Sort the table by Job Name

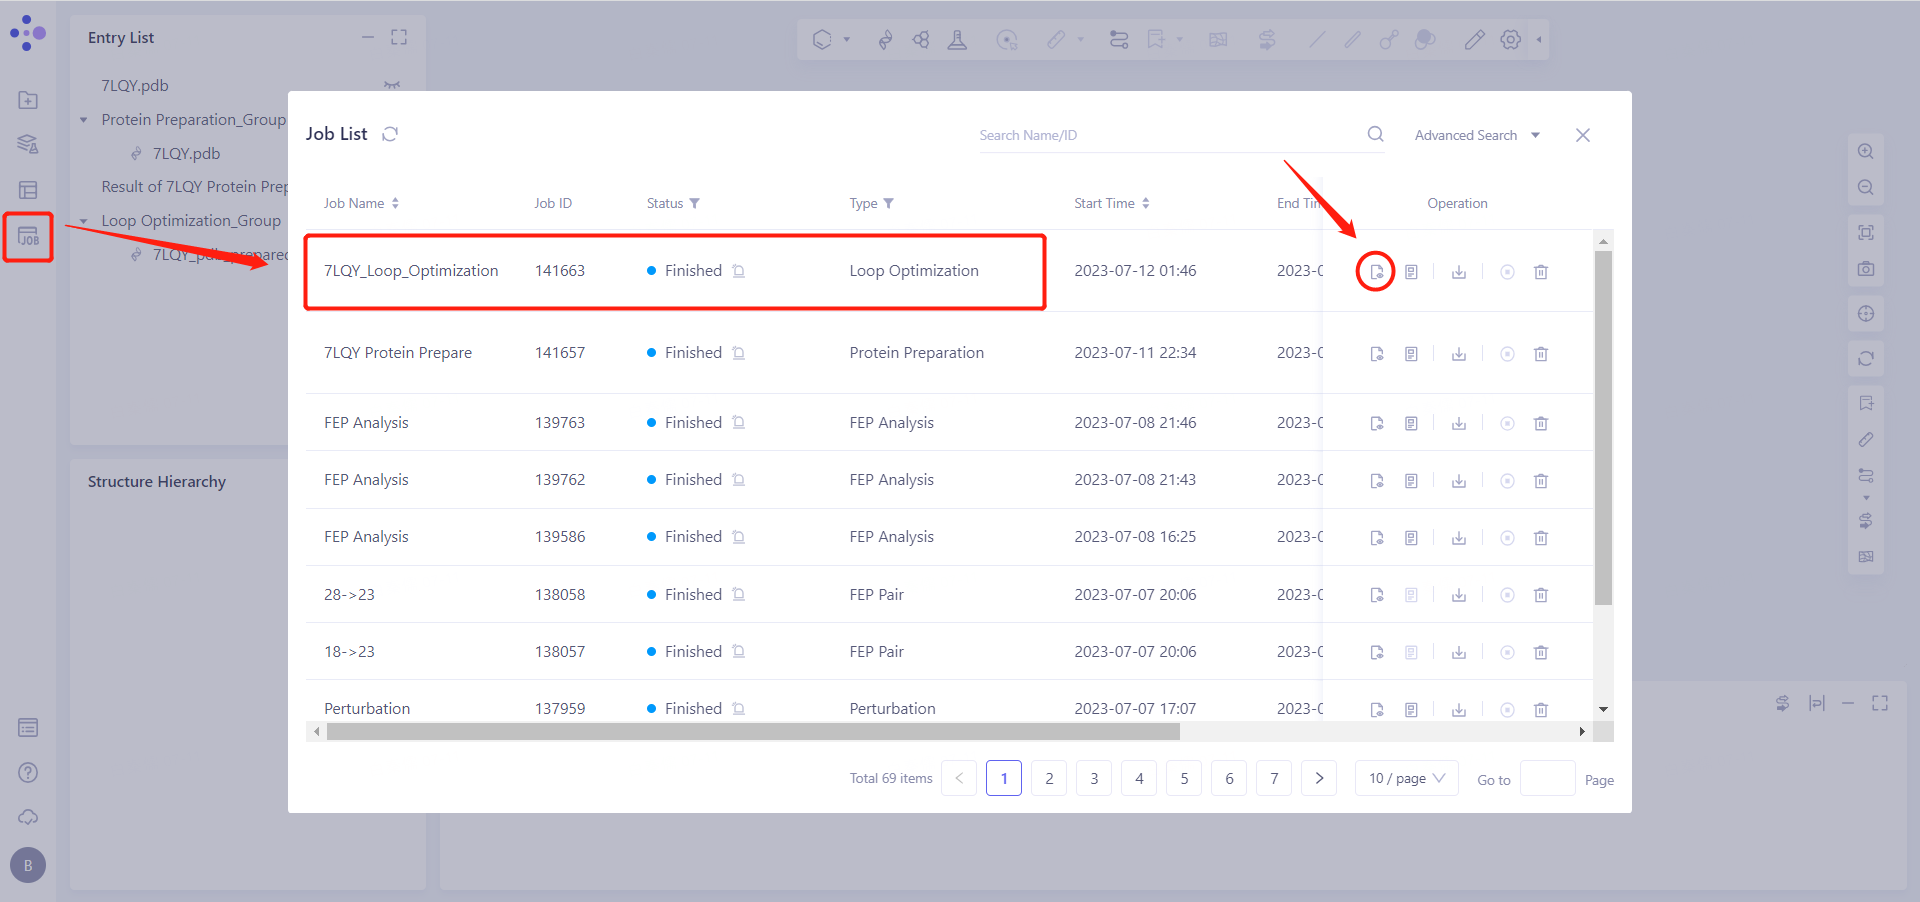coord(395,204)
